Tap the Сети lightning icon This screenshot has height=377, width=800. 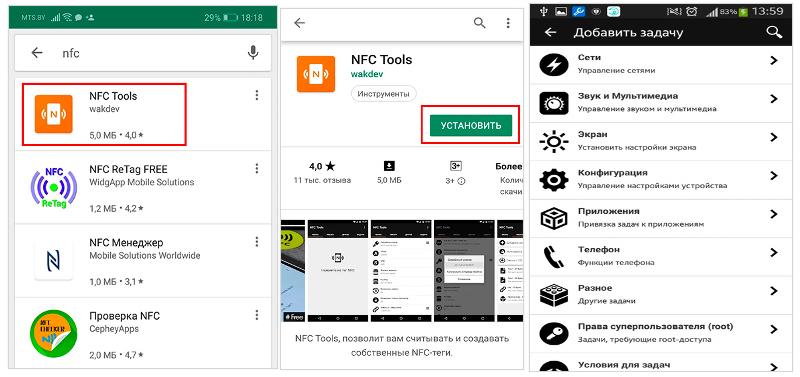[554, 65]
